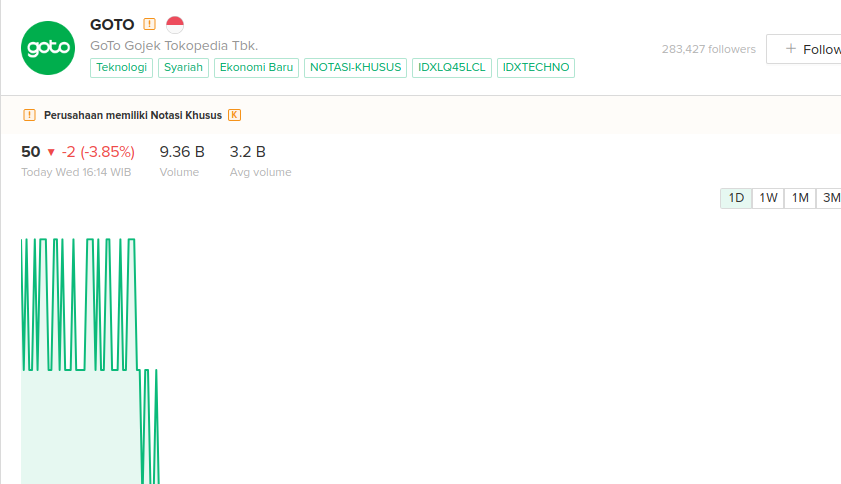Click the 283,427 followers count
The height and width of the screenshot is (484, 841).
pos(709,49)
